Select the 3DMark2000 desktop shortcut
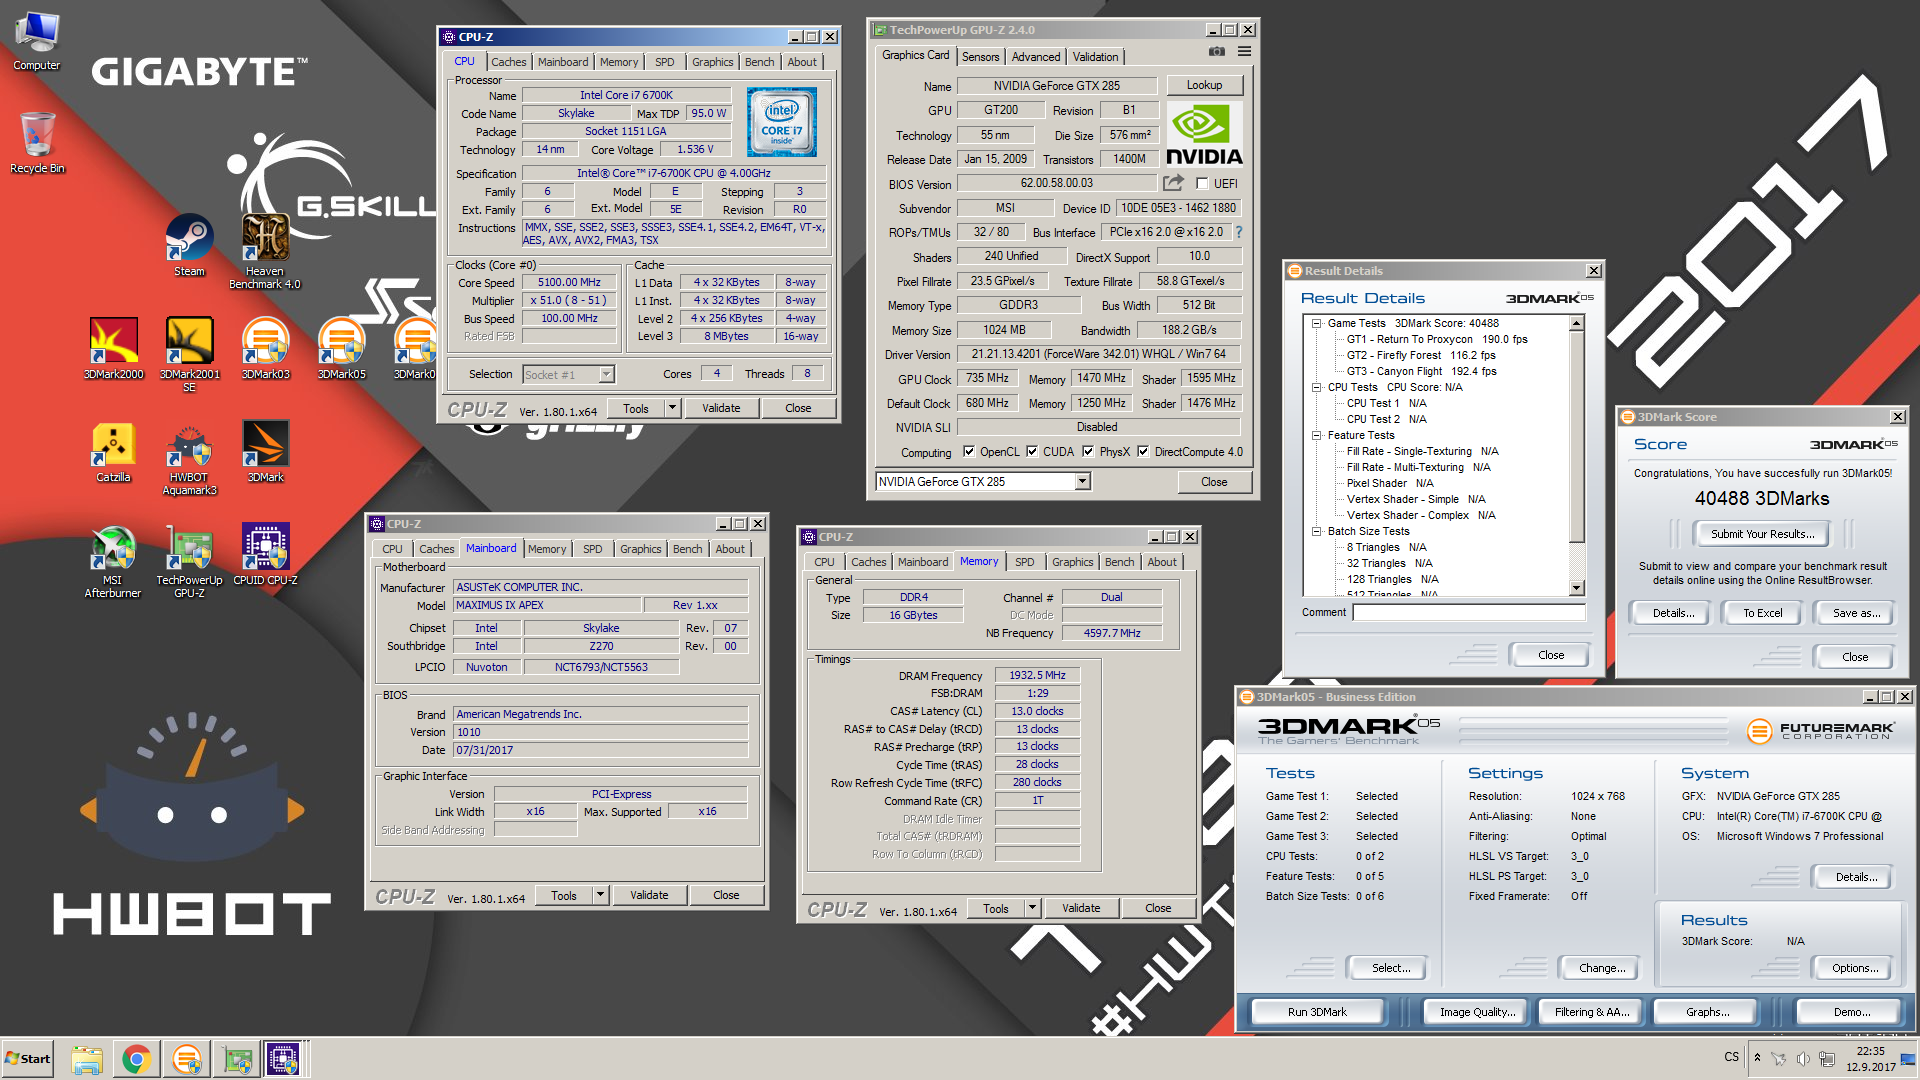 tap(113, 348)
